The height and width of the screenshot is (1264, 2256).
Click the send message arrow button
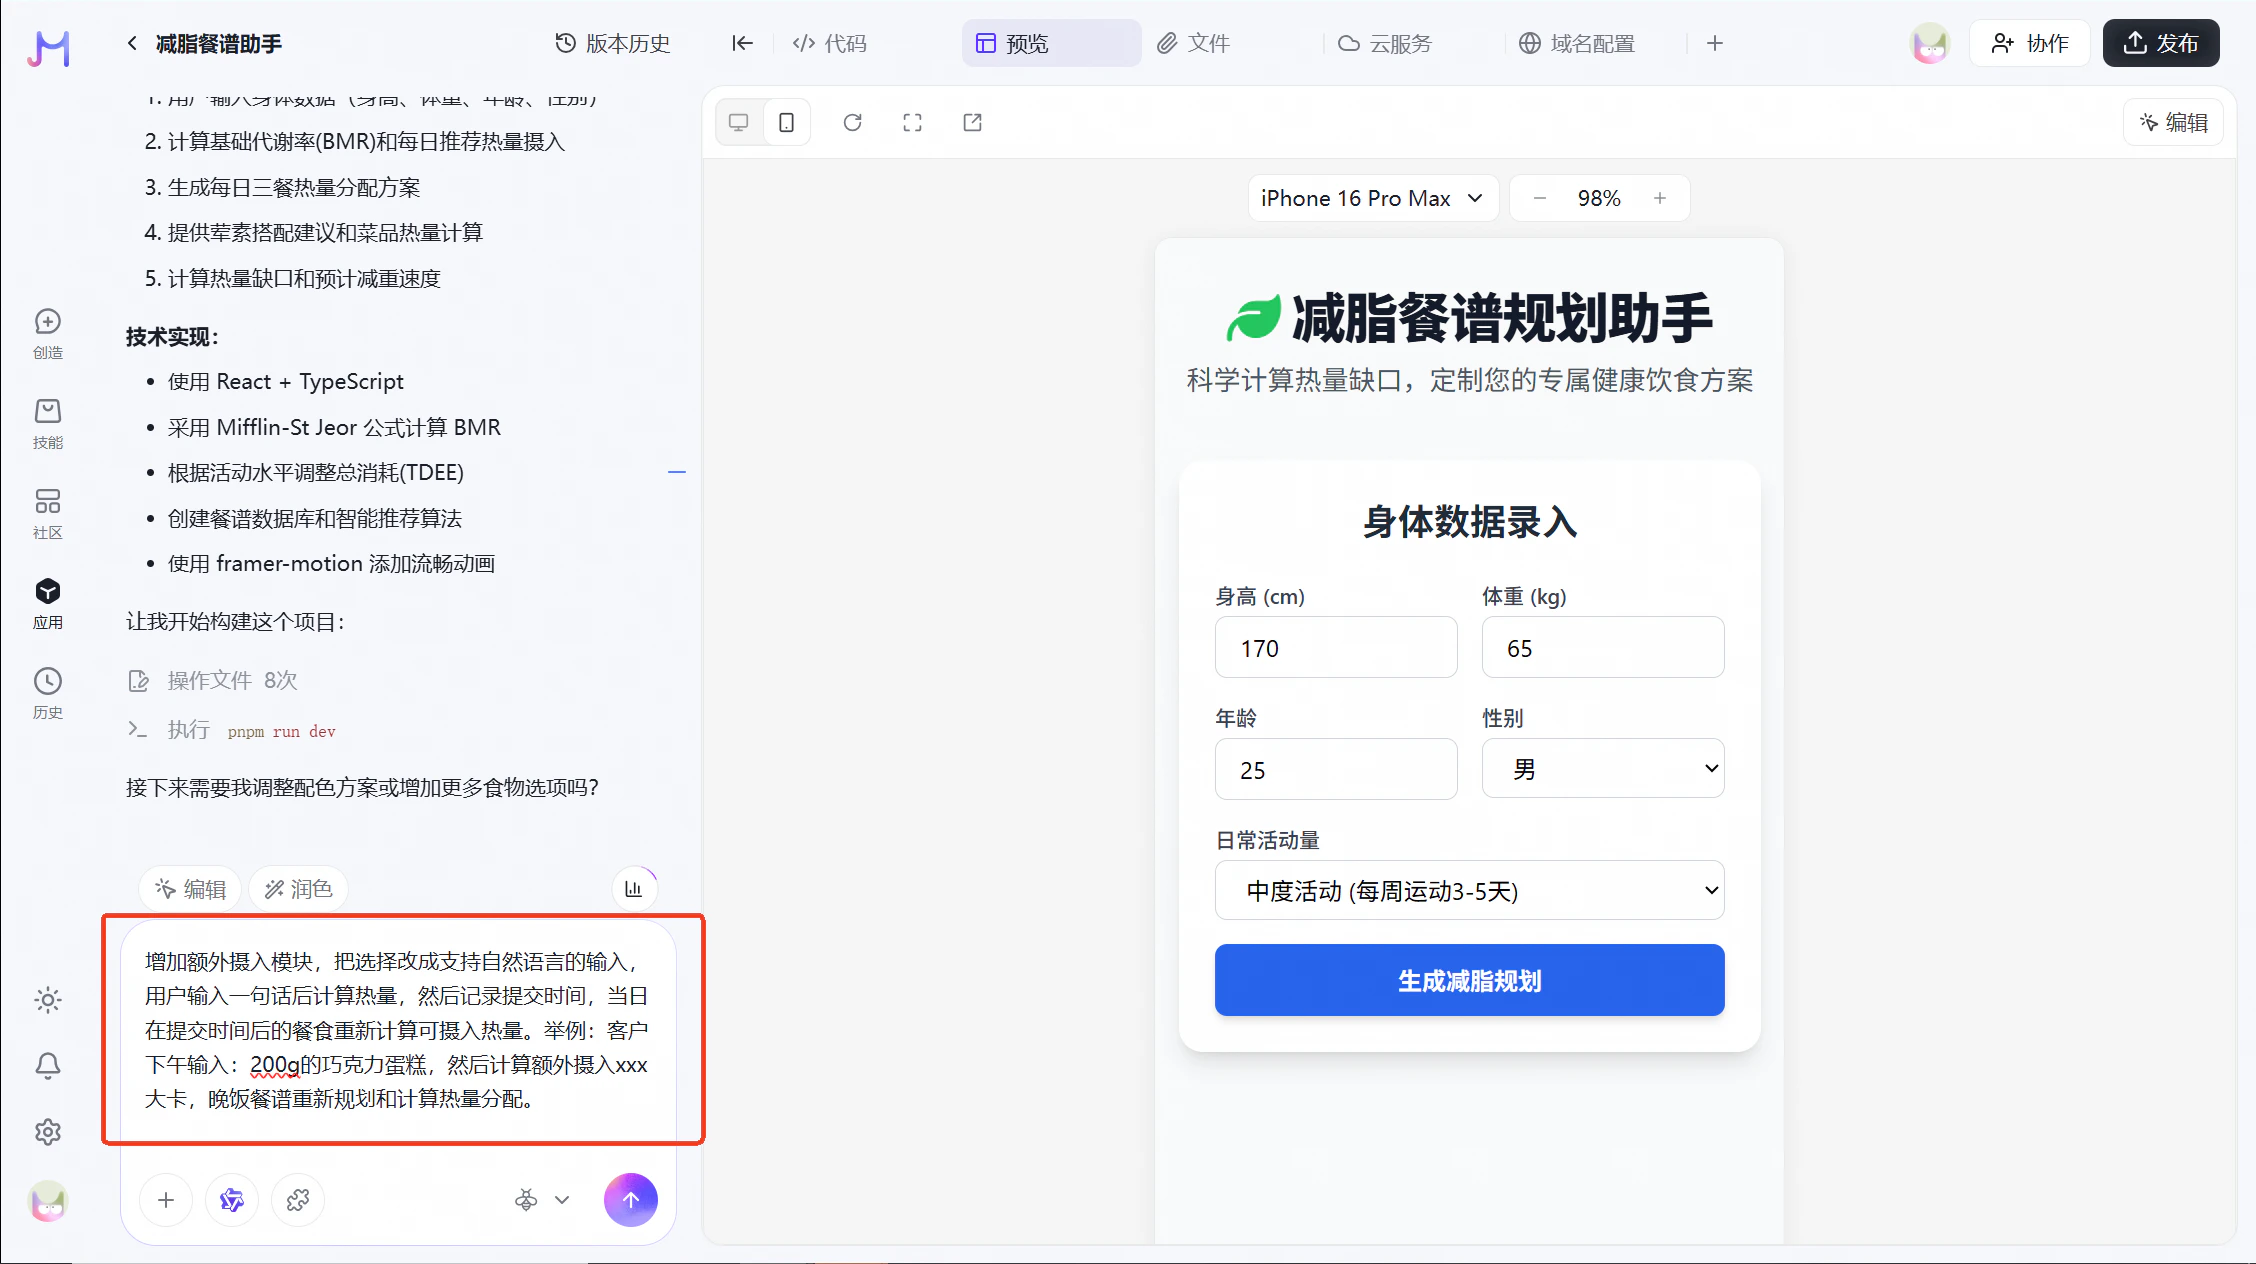(x=630, y=1199)
